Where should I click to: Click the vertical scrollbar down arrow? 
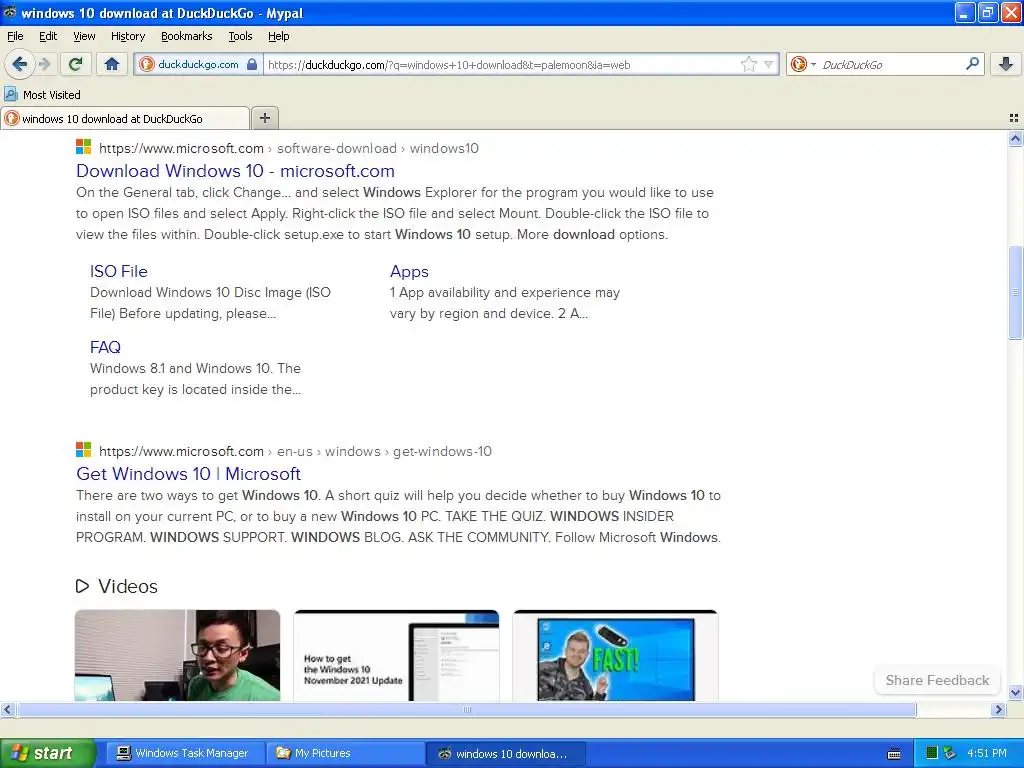click(1015, 692)
